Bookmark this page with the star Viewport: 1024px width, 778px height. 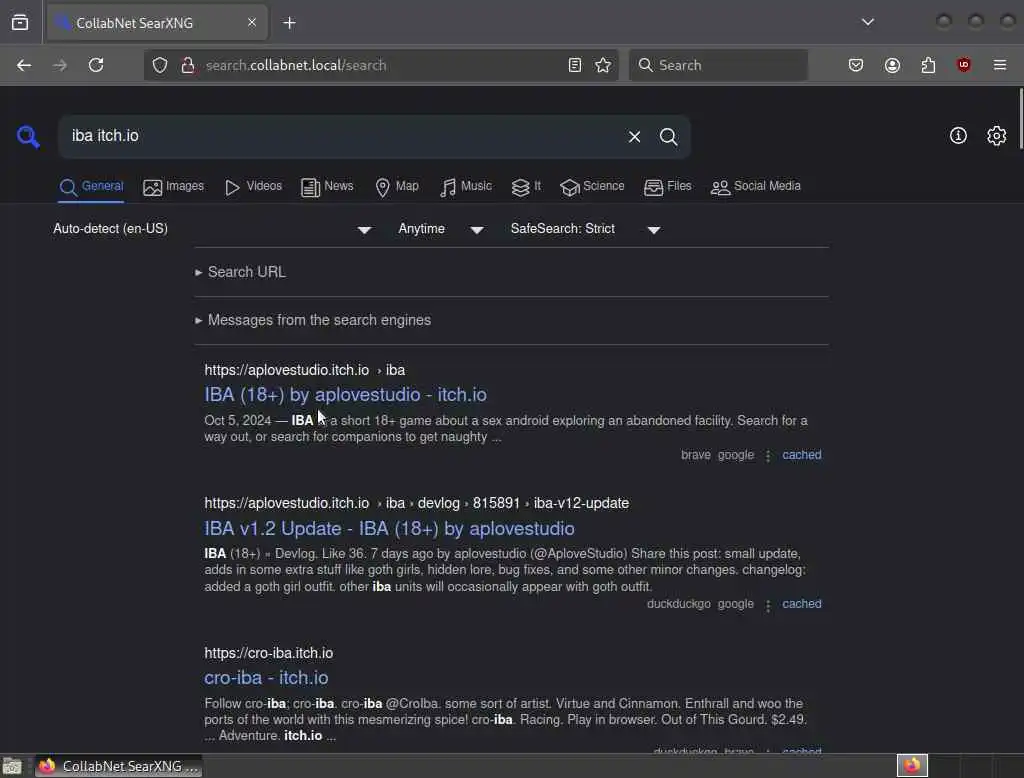click(603, 65)
